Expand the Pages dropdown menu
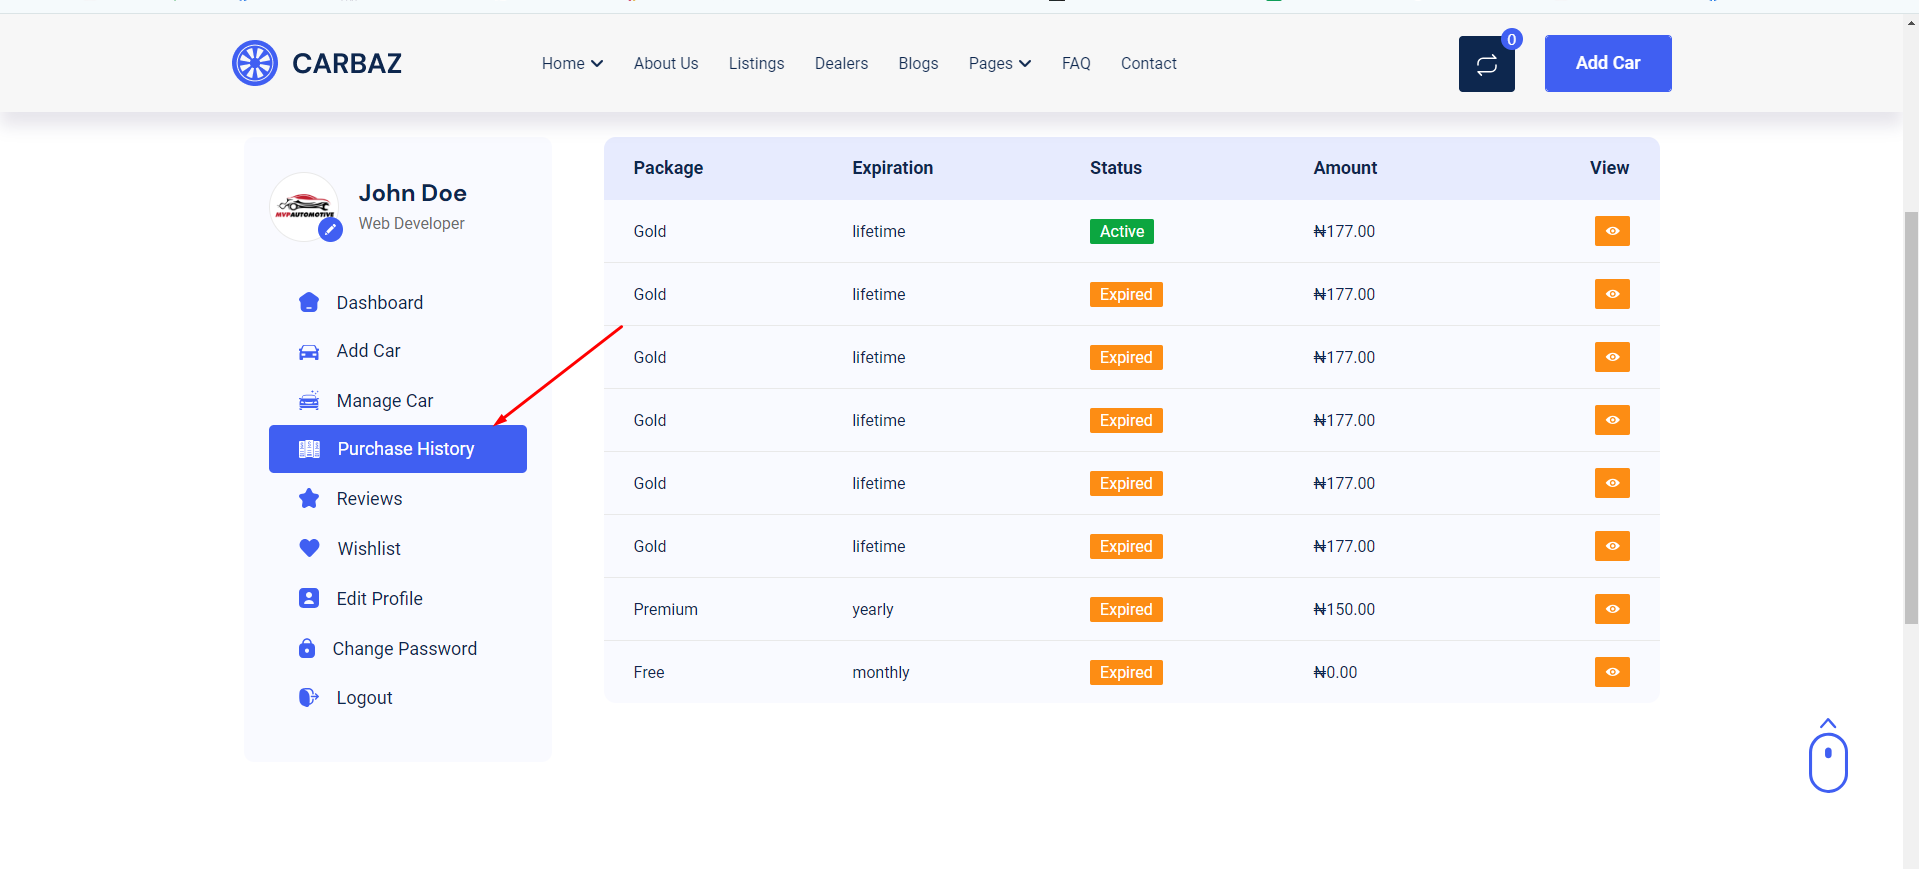Viewport: 1919px width, 869px height. click(999, 64)
